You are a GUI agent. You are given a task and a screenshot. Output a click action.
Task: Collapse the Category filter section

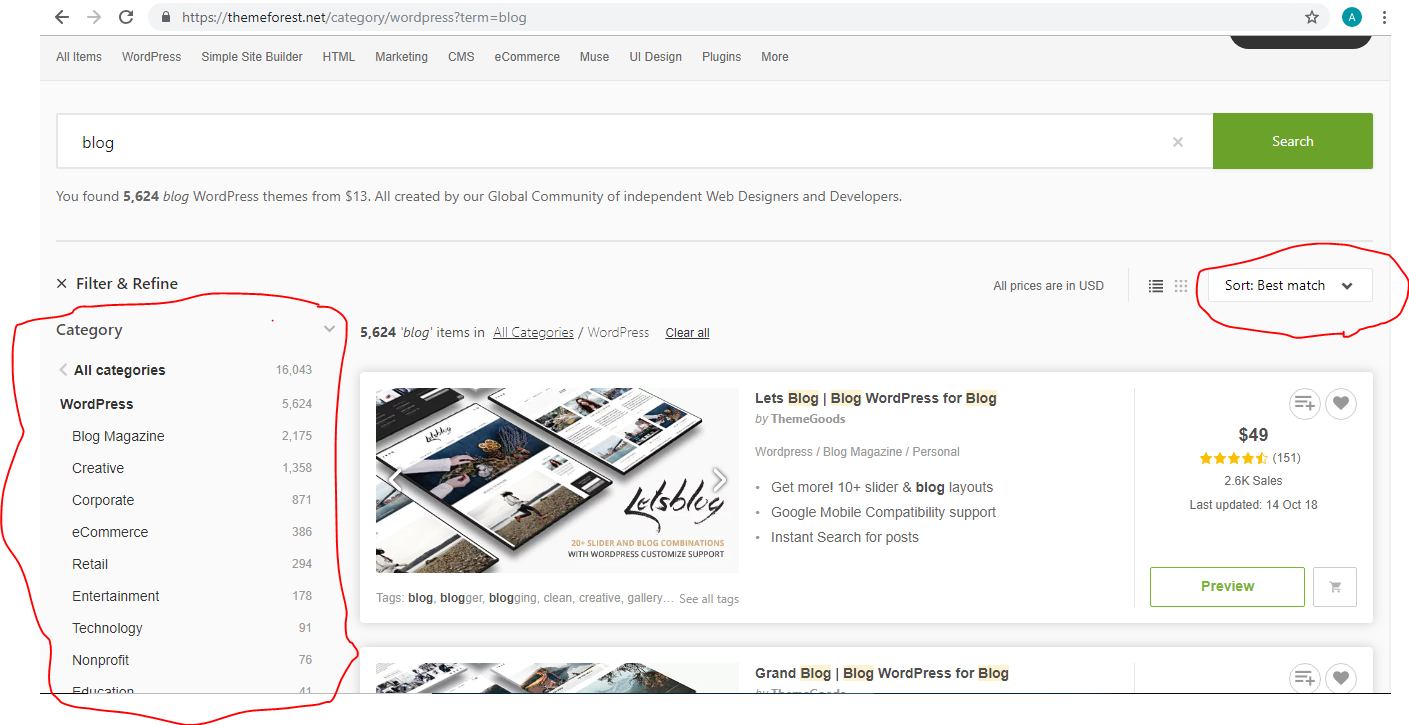point(329,330)
